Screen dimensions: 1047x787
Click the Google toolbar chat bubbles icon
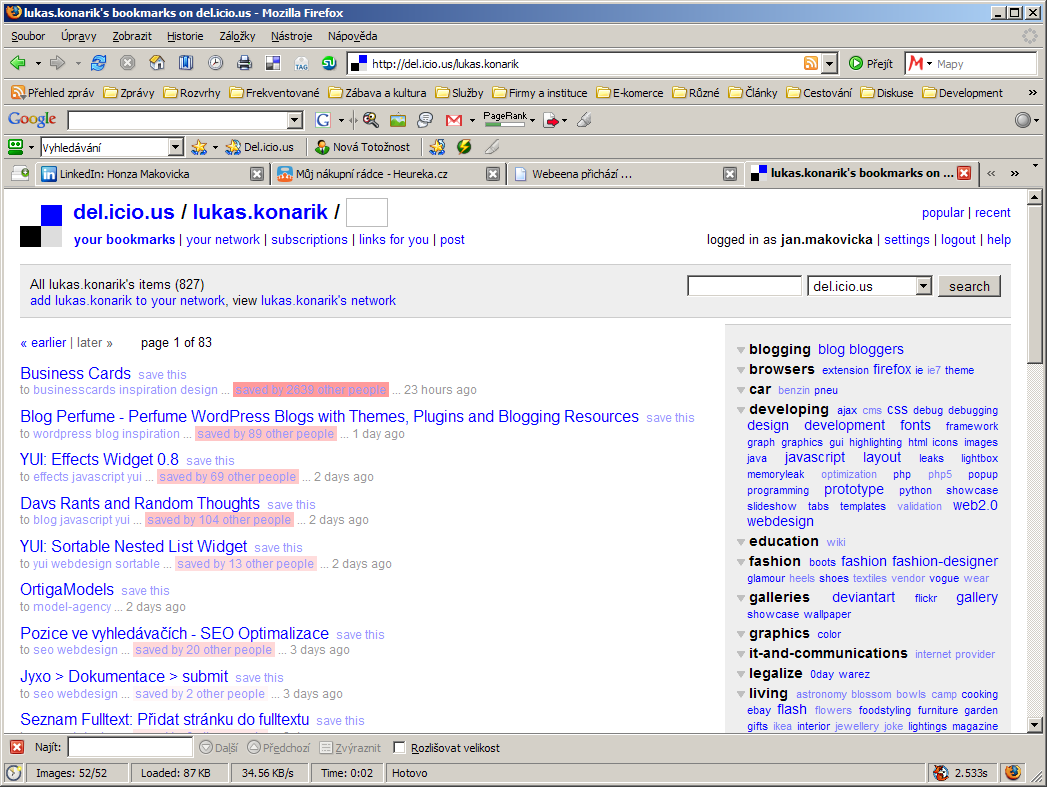pos(425,120)
